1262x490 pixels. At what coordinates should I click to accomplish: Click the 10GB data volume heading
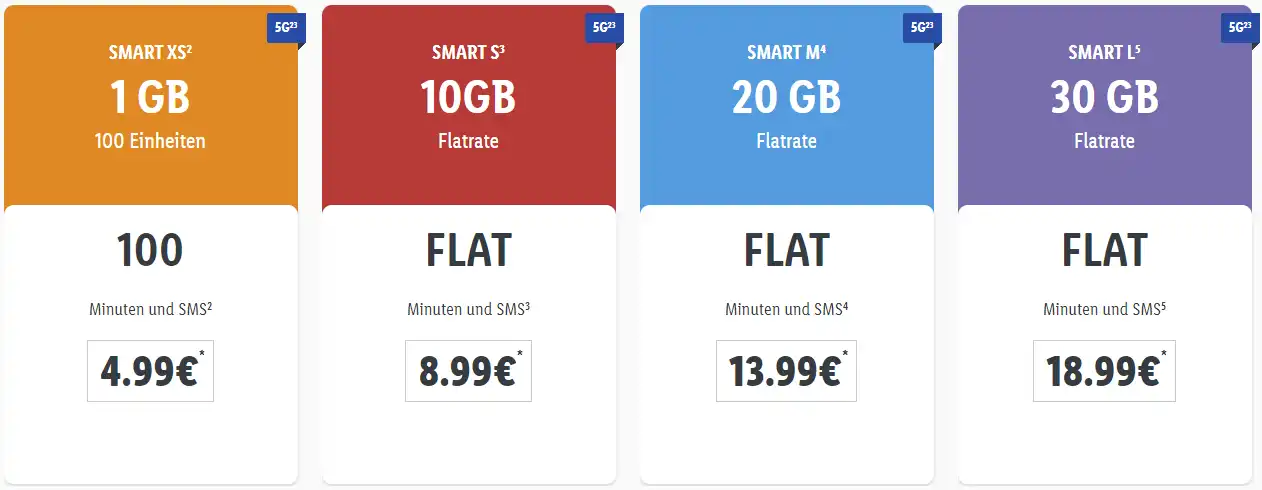[468, 98]
